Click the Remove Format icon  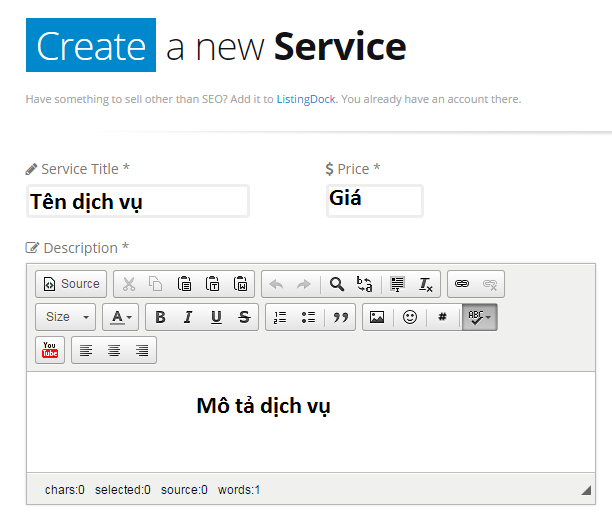coord(425,284)
